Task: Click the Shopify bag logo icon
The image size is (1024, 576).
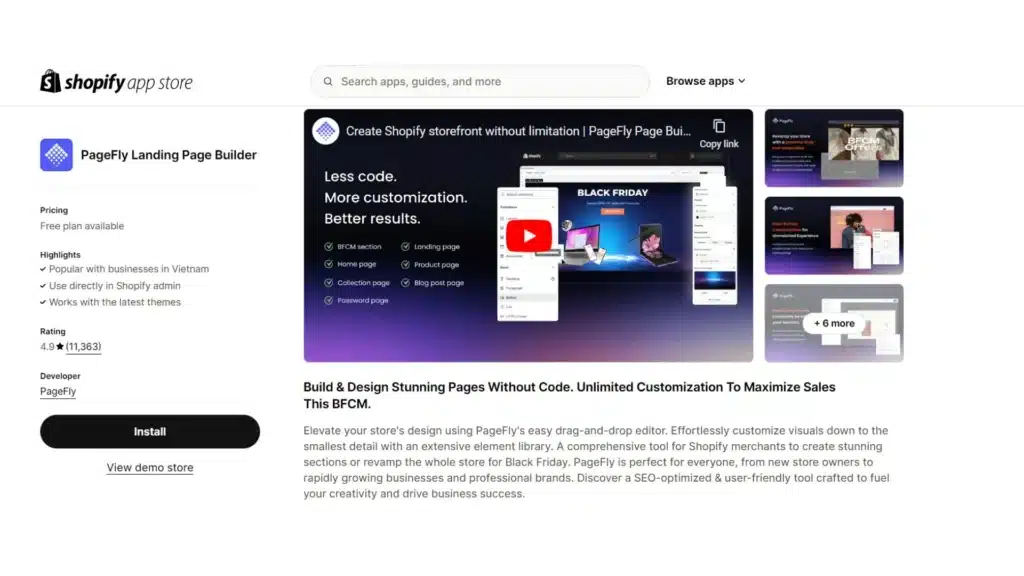Action: pos(48,80)
